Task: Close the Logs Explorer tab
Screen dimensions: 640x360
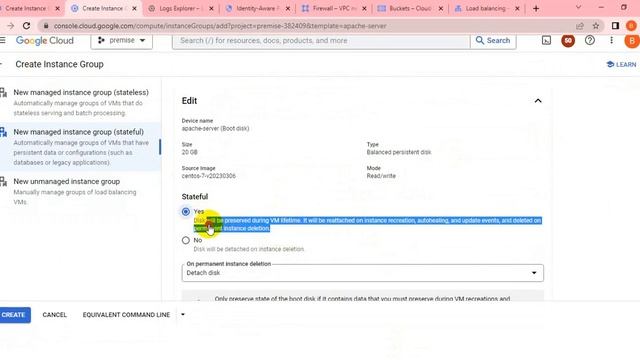Action: point(211,8)
